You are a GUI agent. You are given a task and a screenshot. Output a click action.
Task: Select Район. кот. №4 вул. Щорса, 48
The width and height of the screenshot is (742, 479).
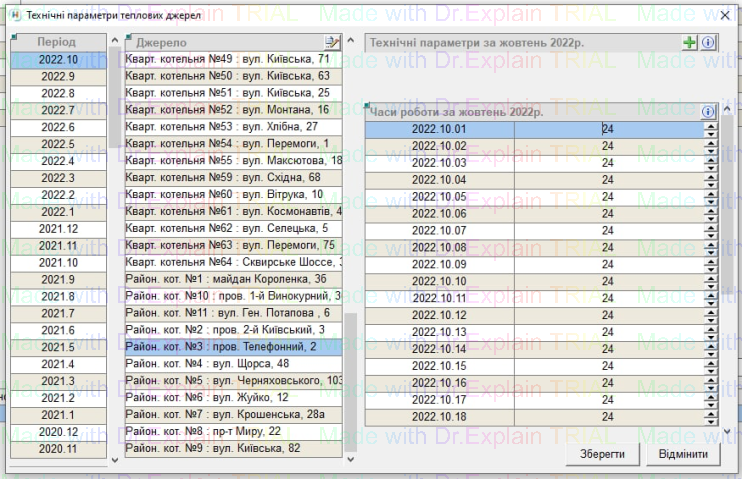tap(232, 363)
